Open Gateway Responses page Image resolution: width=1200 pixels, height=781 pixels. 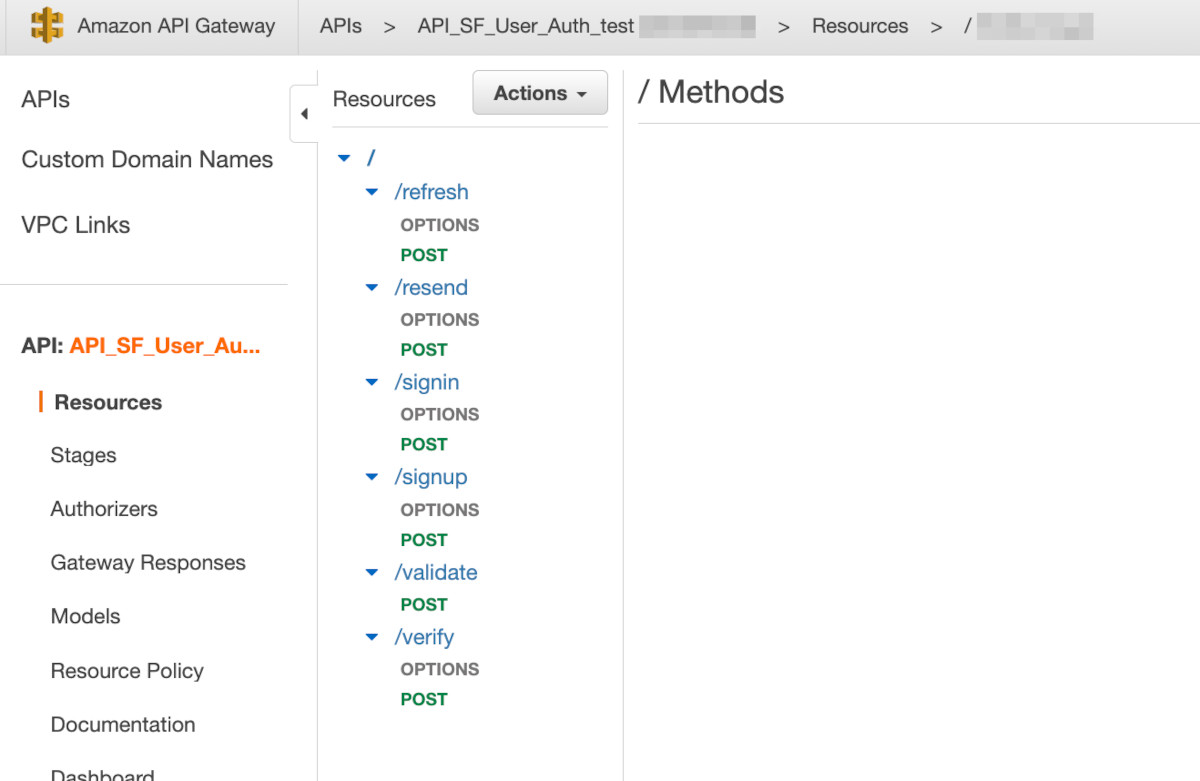[x=148, y=563]
